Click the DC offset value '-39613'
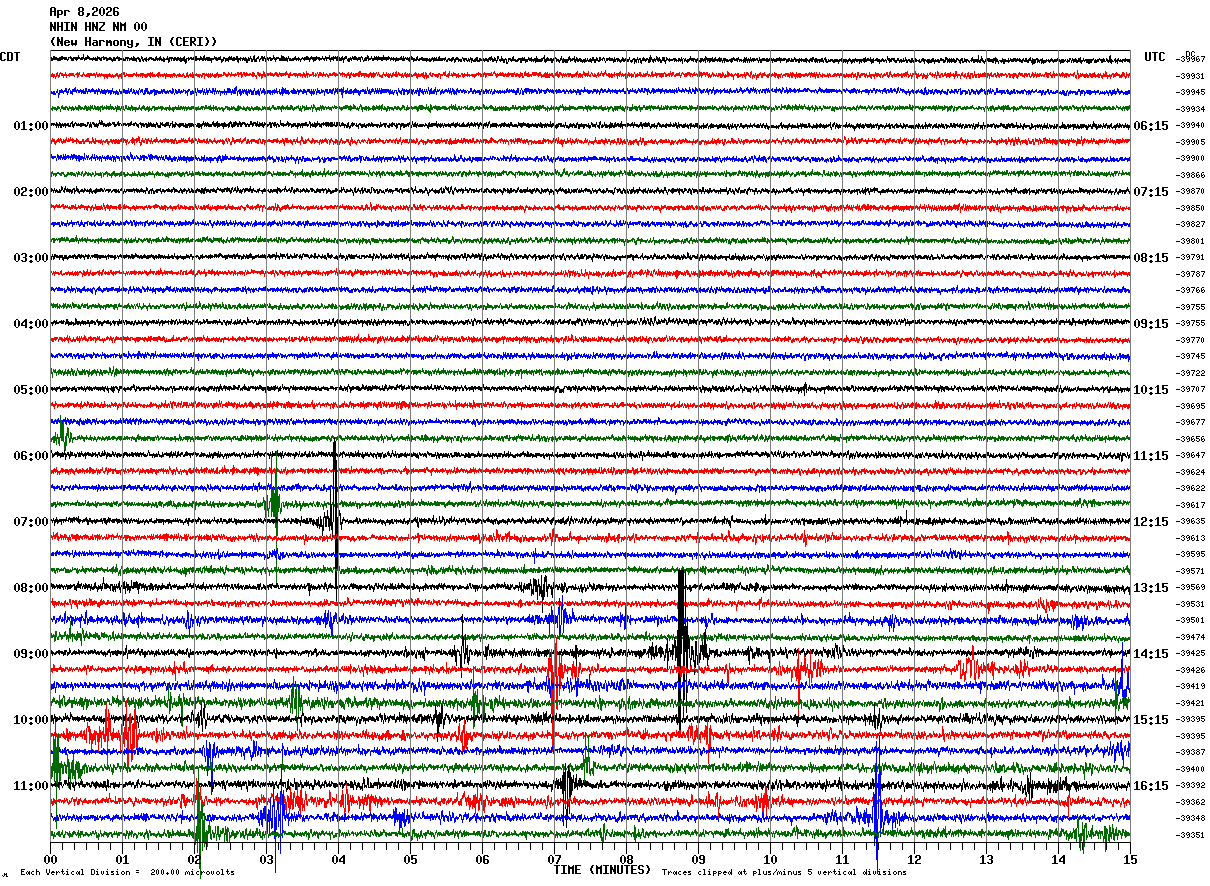 [1191, 538]
